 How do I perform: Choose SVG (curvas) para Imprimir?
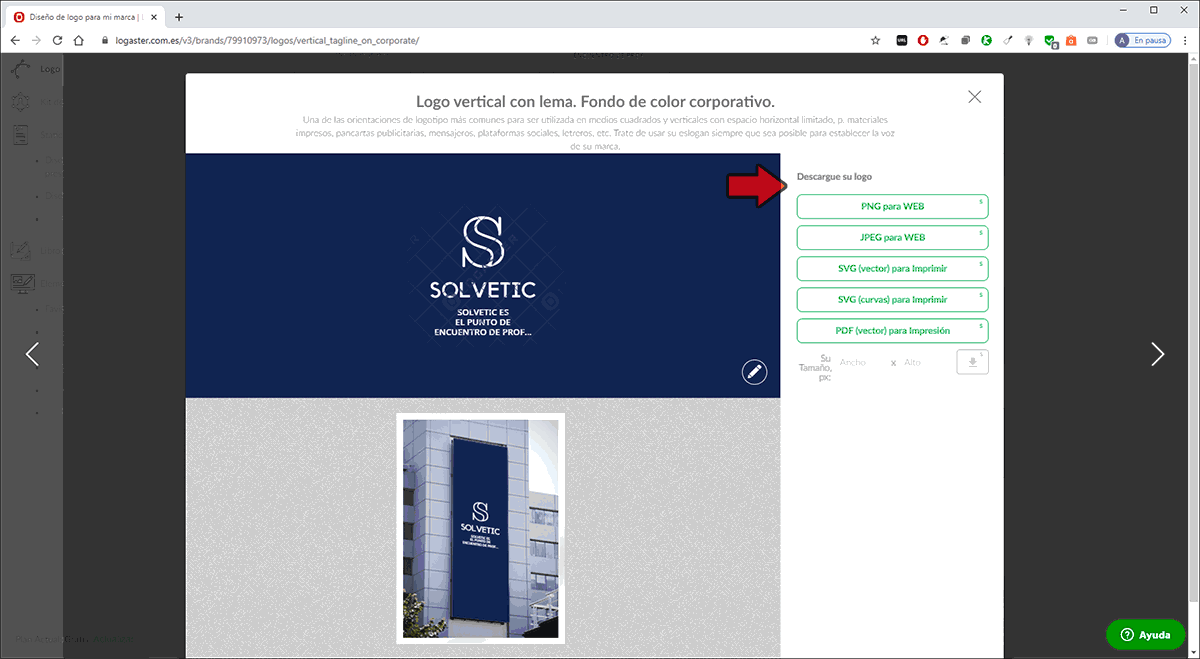click(892, 299)
